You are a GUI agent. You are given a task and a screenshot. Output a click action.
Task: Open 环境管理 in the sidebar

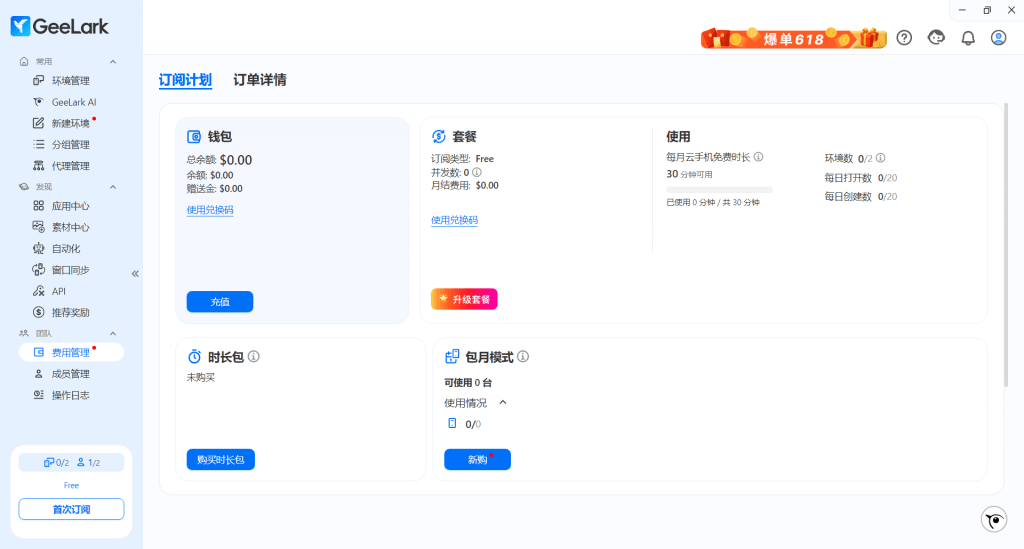[70, 81]
